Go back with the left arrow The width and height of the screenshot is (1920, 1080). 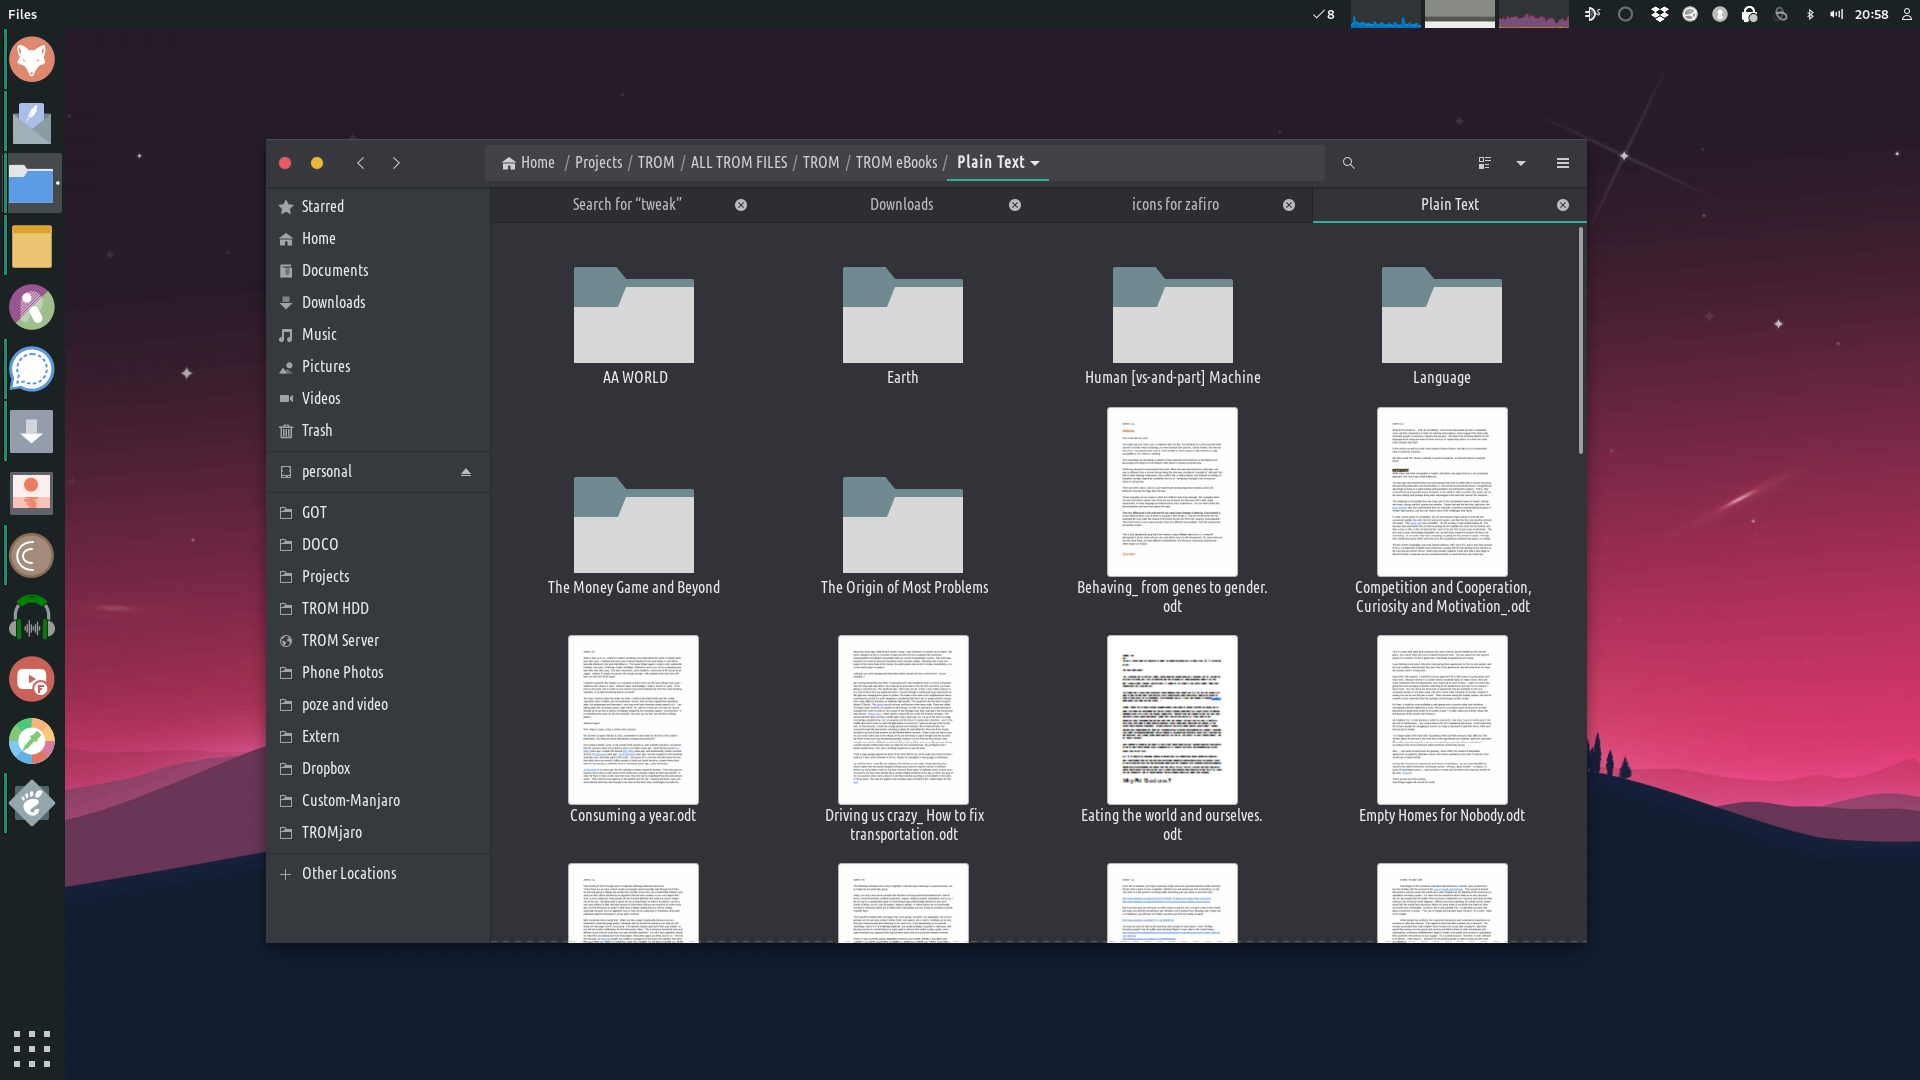pos(361,163)
